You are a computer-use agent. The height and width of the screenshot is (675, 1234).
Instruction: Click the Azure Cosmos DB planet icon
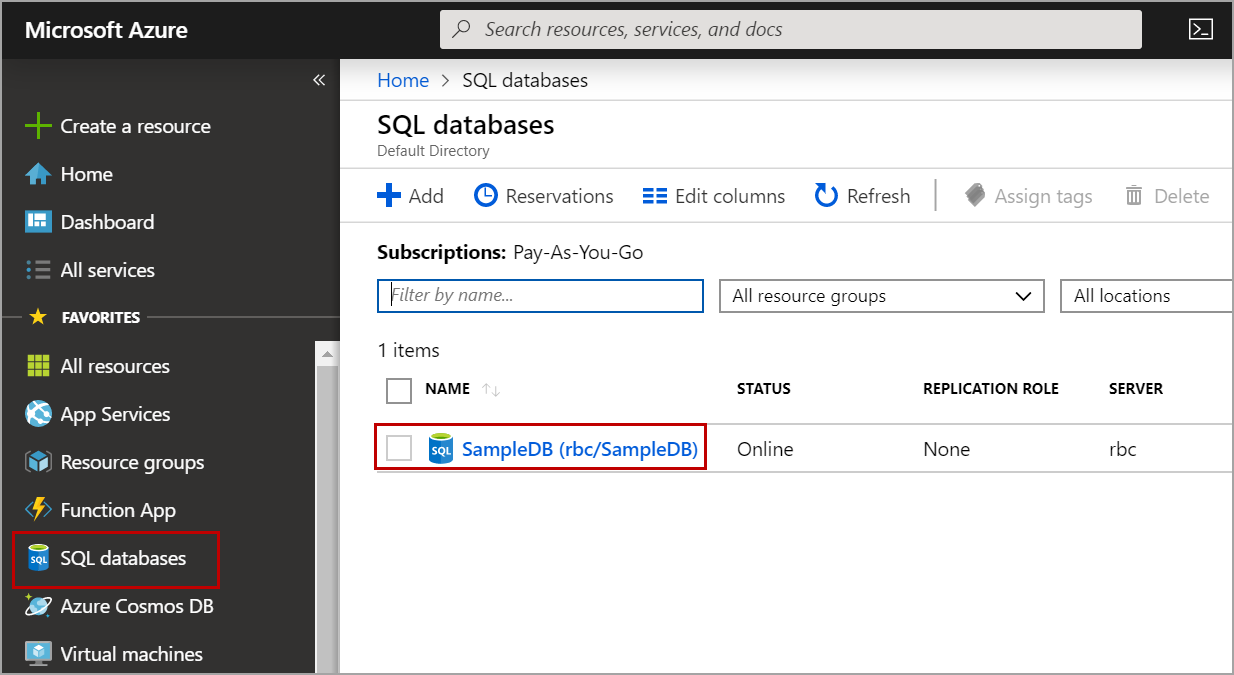pyautogui.click(x=38, y=606)
